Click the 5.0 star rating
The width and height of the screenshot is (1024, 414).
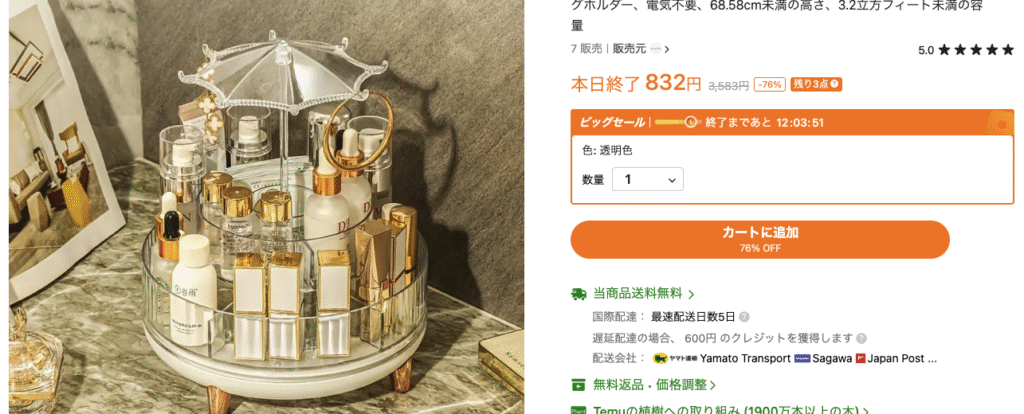coord(967,50)
